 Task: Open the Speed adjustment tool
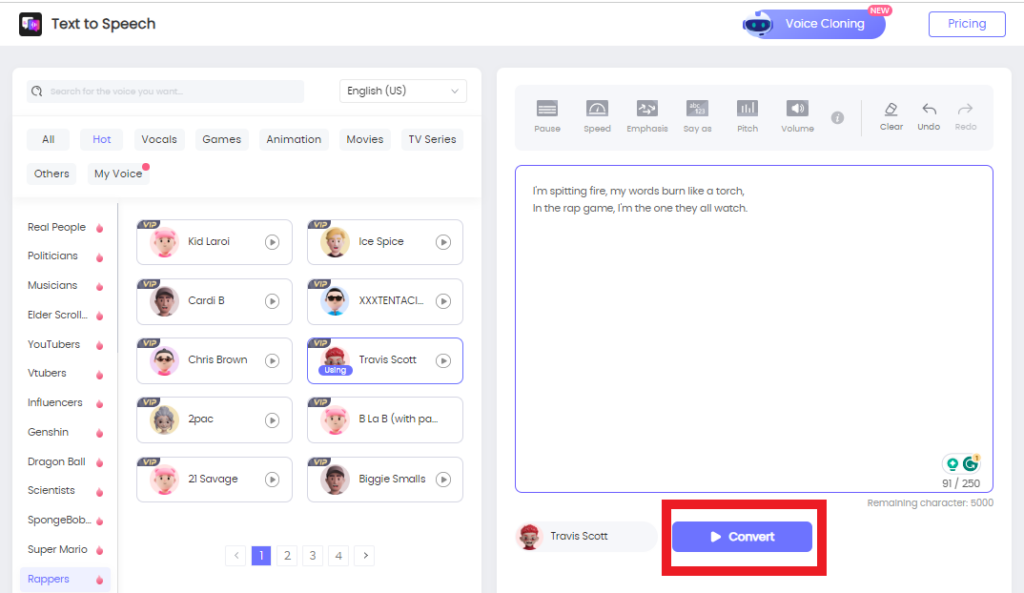click(597, 115)
